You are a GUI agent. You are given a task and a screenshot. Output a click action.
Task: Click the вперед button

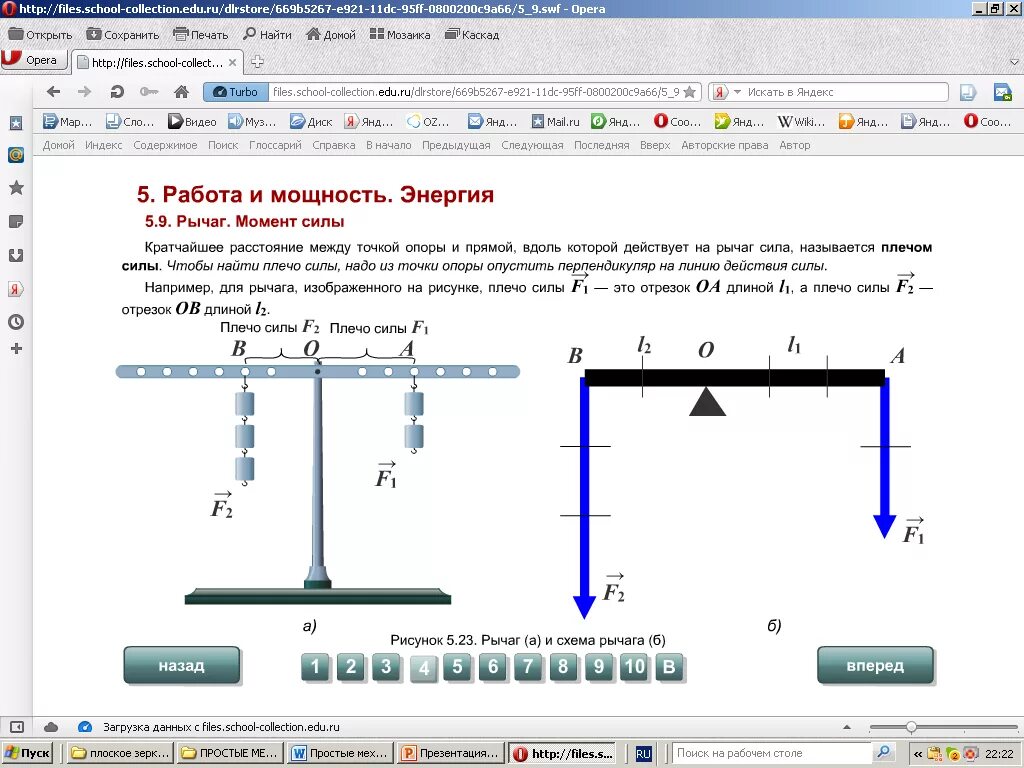[x=876, y=665]
